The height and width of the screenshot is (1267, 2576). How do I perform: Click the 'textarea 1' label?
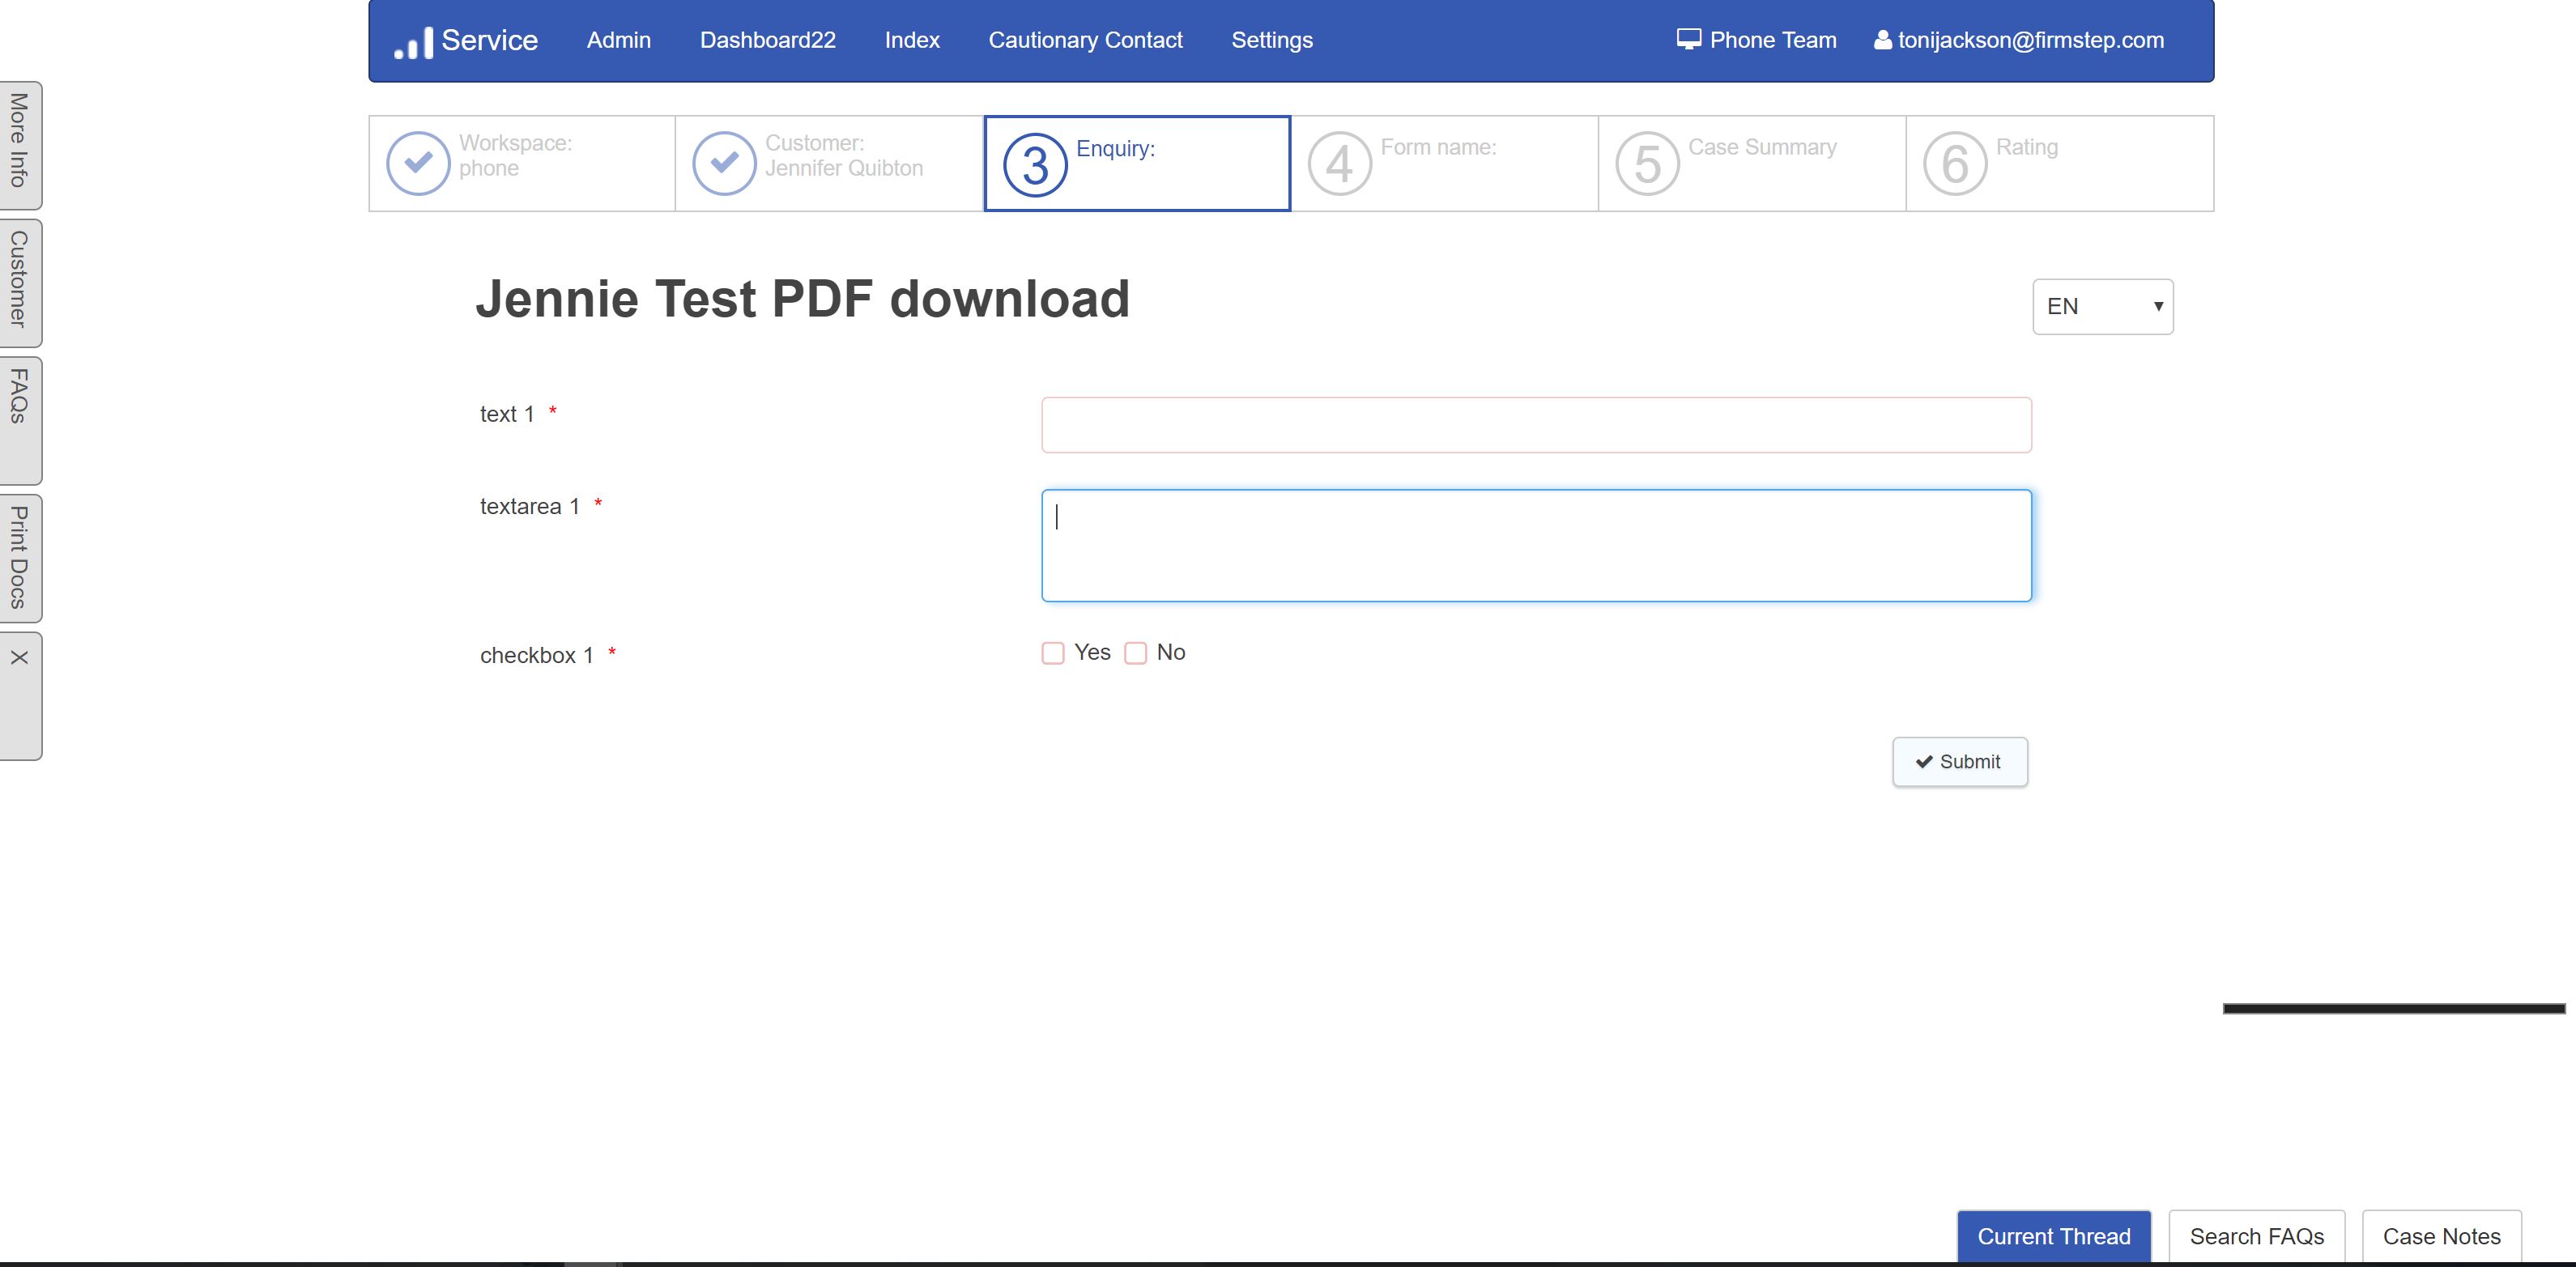coord(530,507)
